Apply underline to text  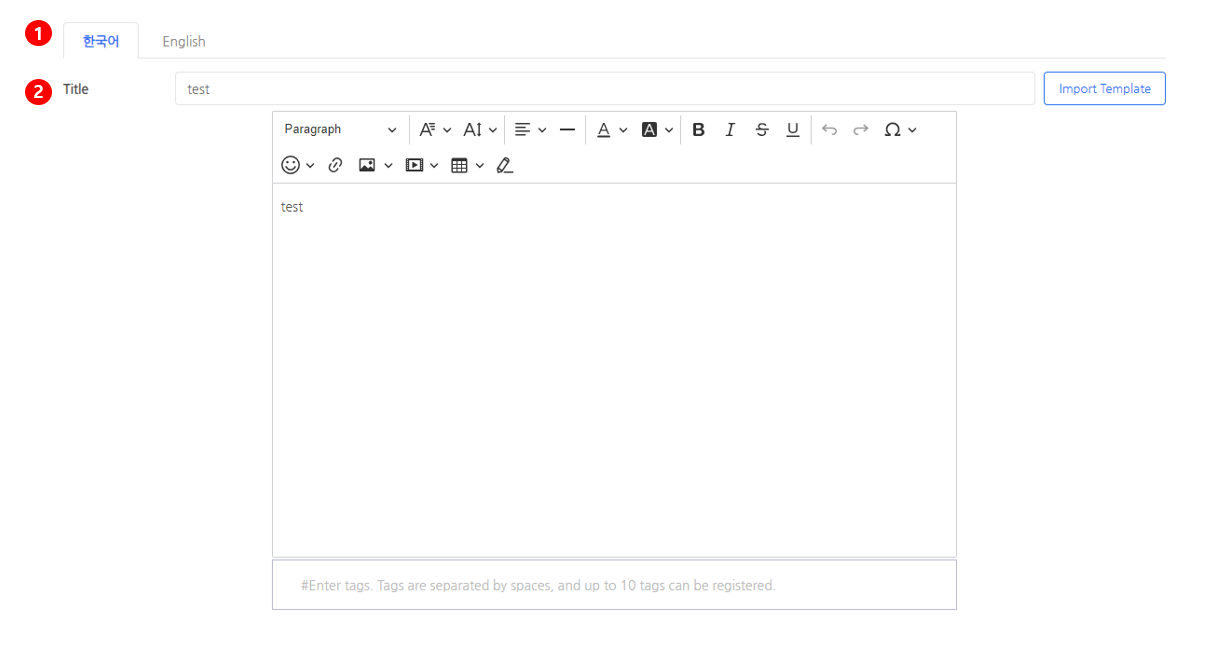tap(793, 130)
